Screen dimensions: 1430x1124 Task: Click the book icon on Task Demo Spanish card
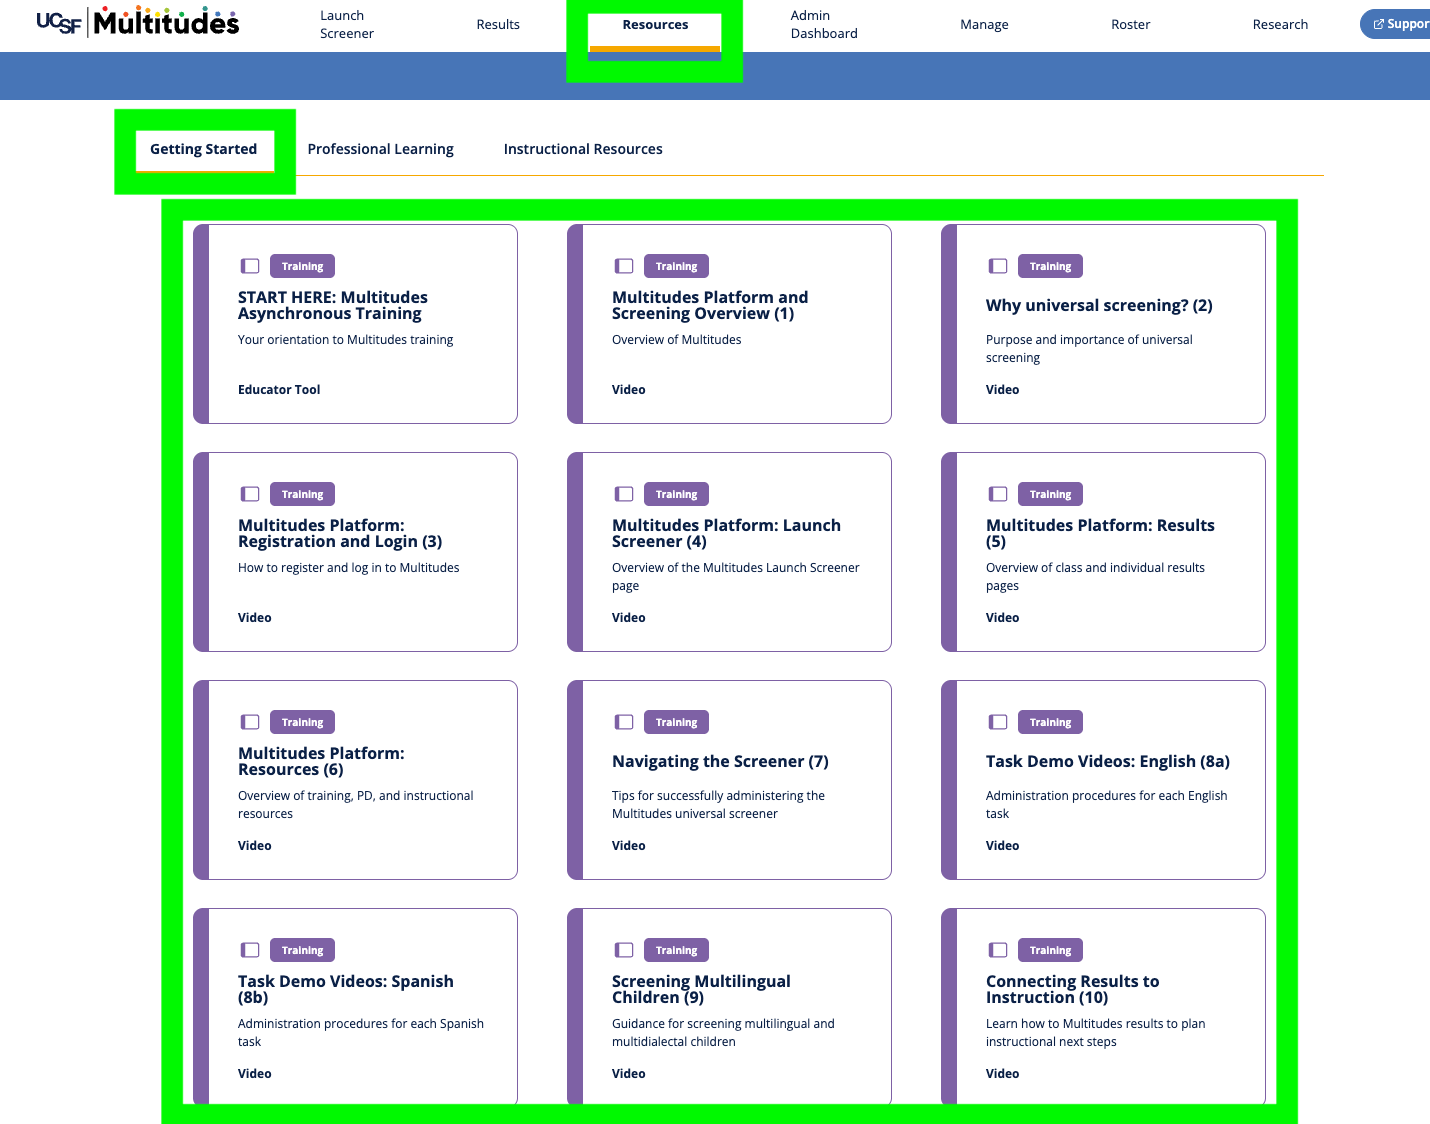[250, 950]
